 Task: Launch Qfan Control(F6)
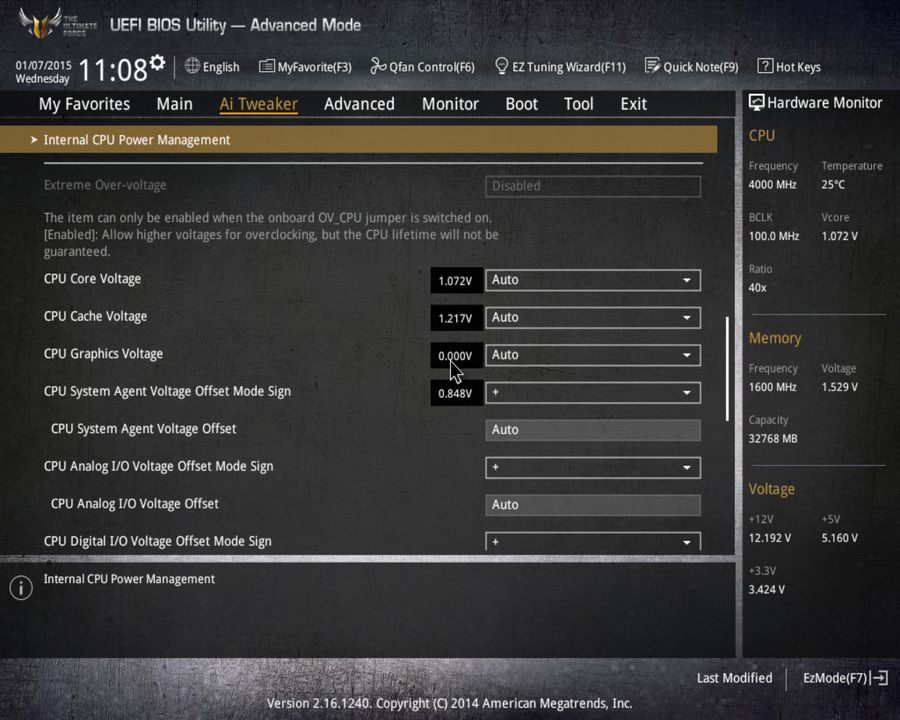tap(432, 67)
